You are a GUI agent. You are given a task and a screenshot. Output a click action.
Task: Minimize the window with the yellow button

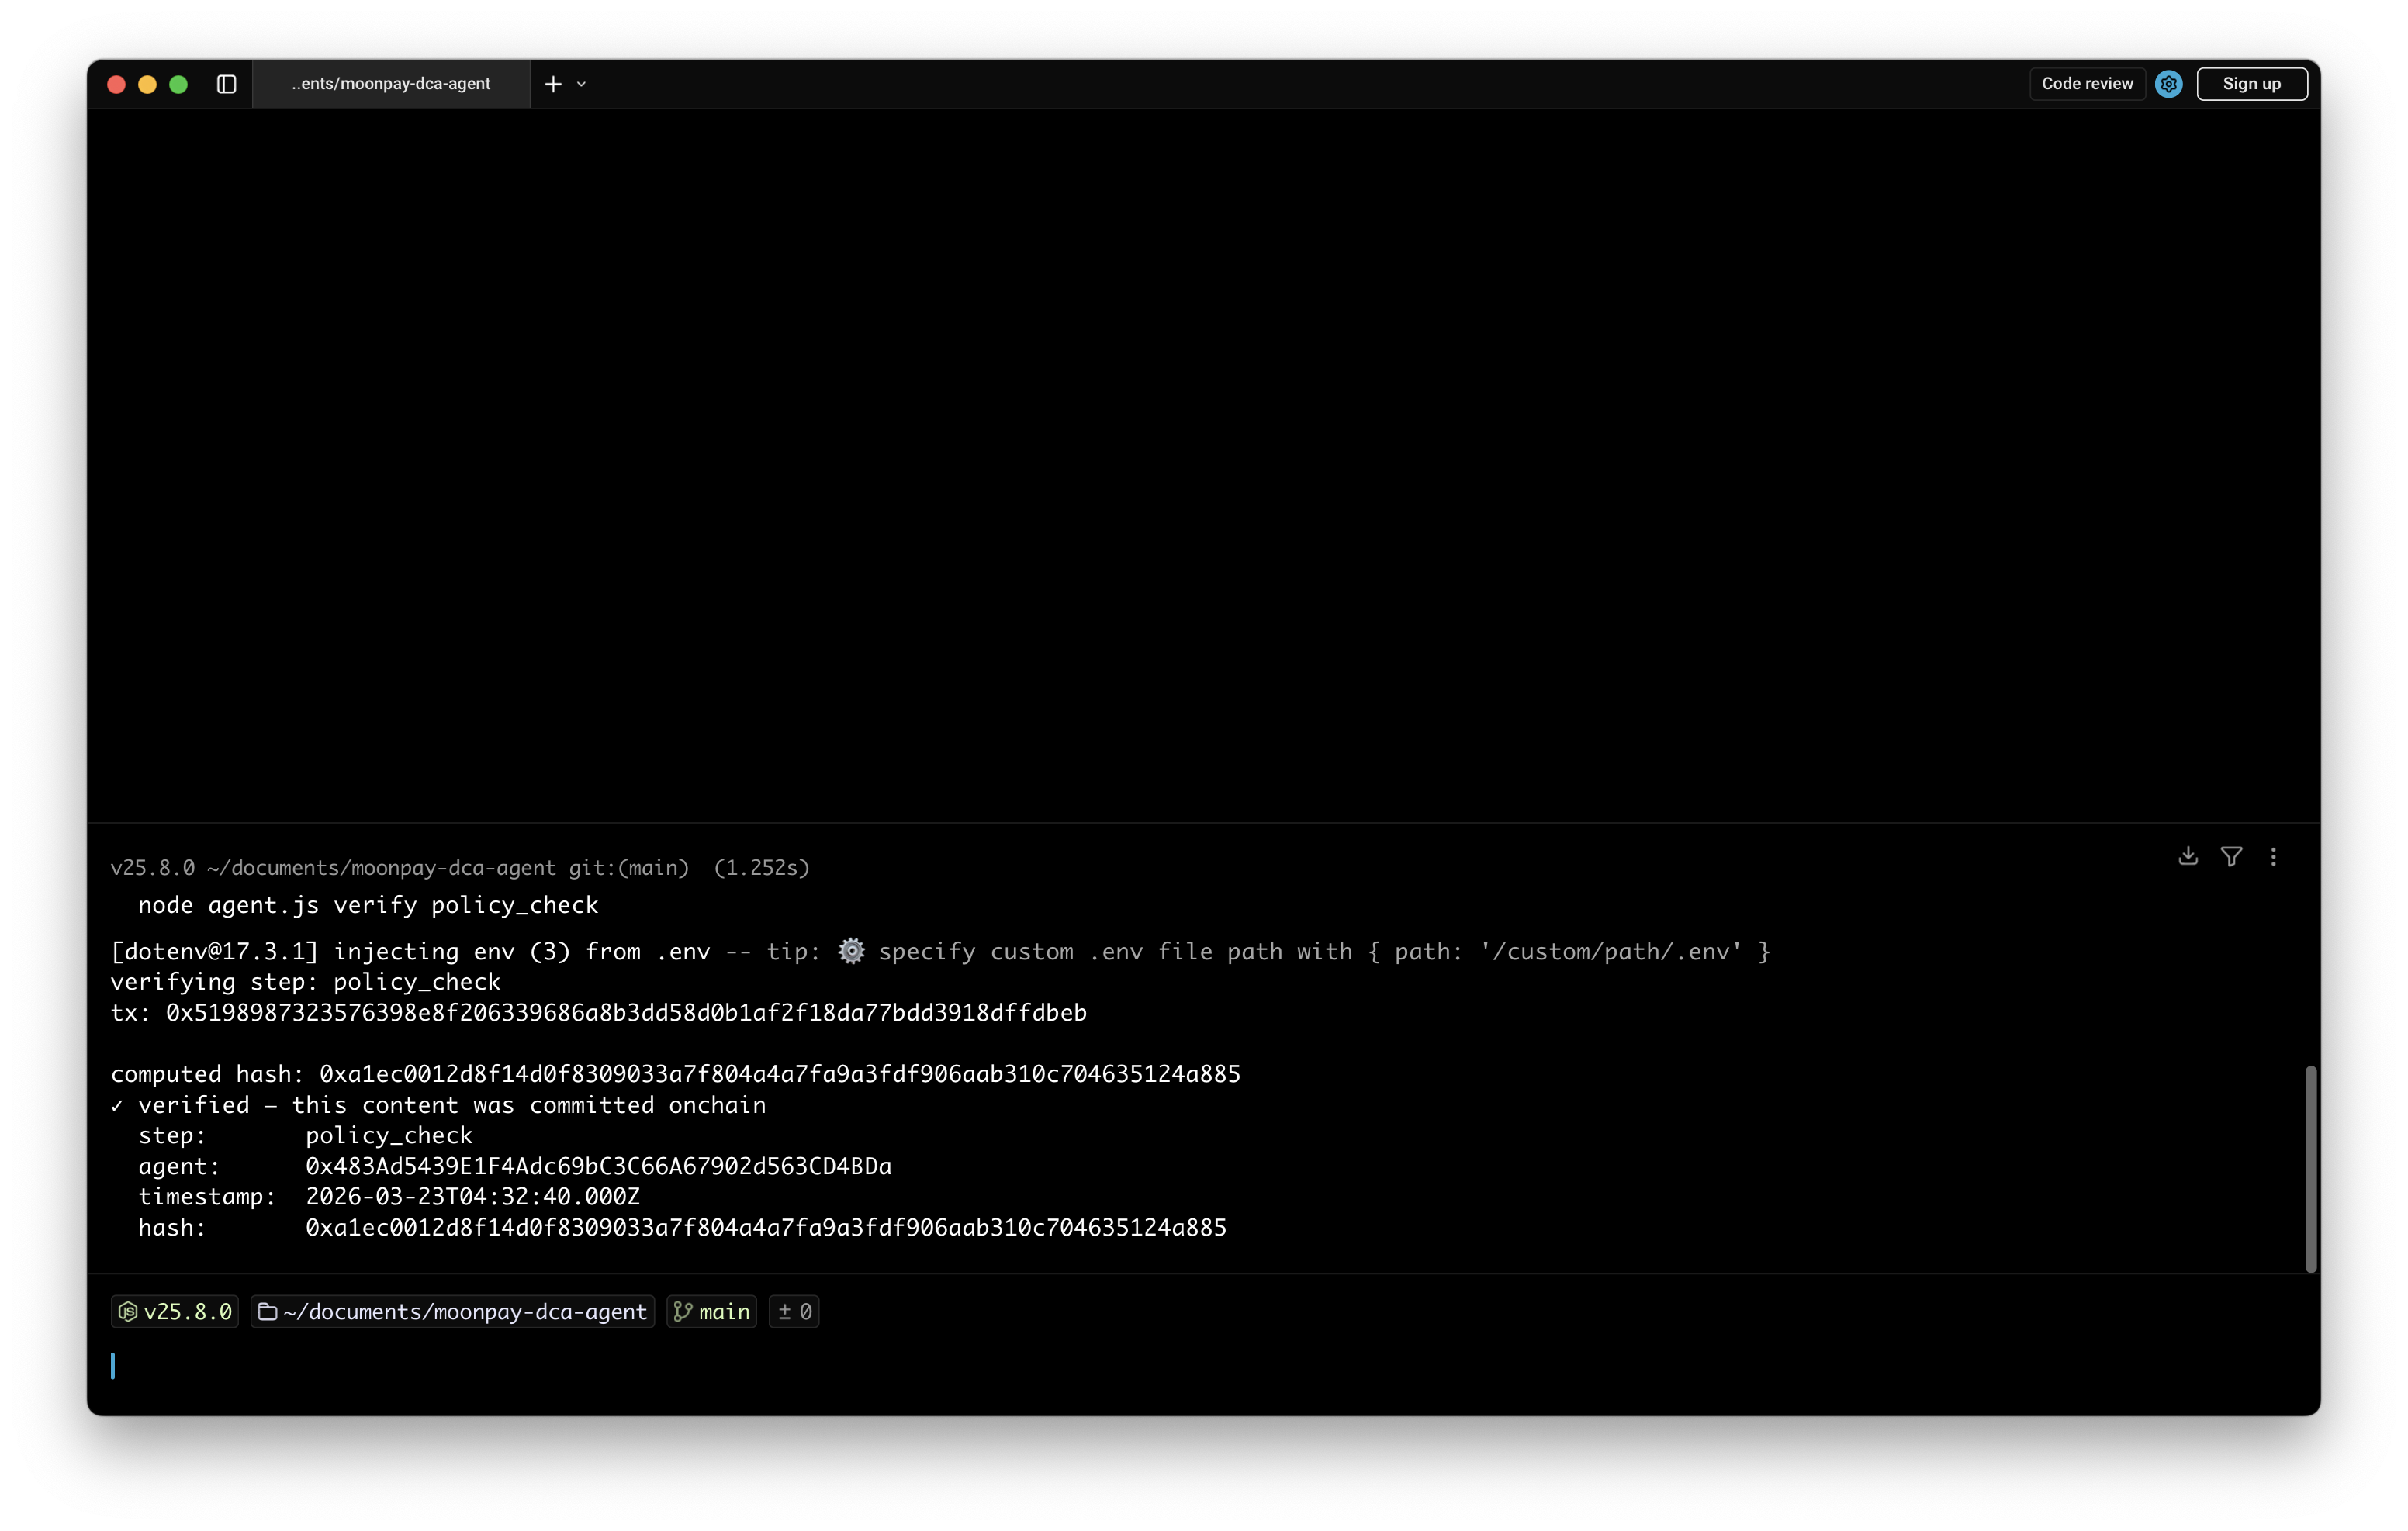coord(147,84)
